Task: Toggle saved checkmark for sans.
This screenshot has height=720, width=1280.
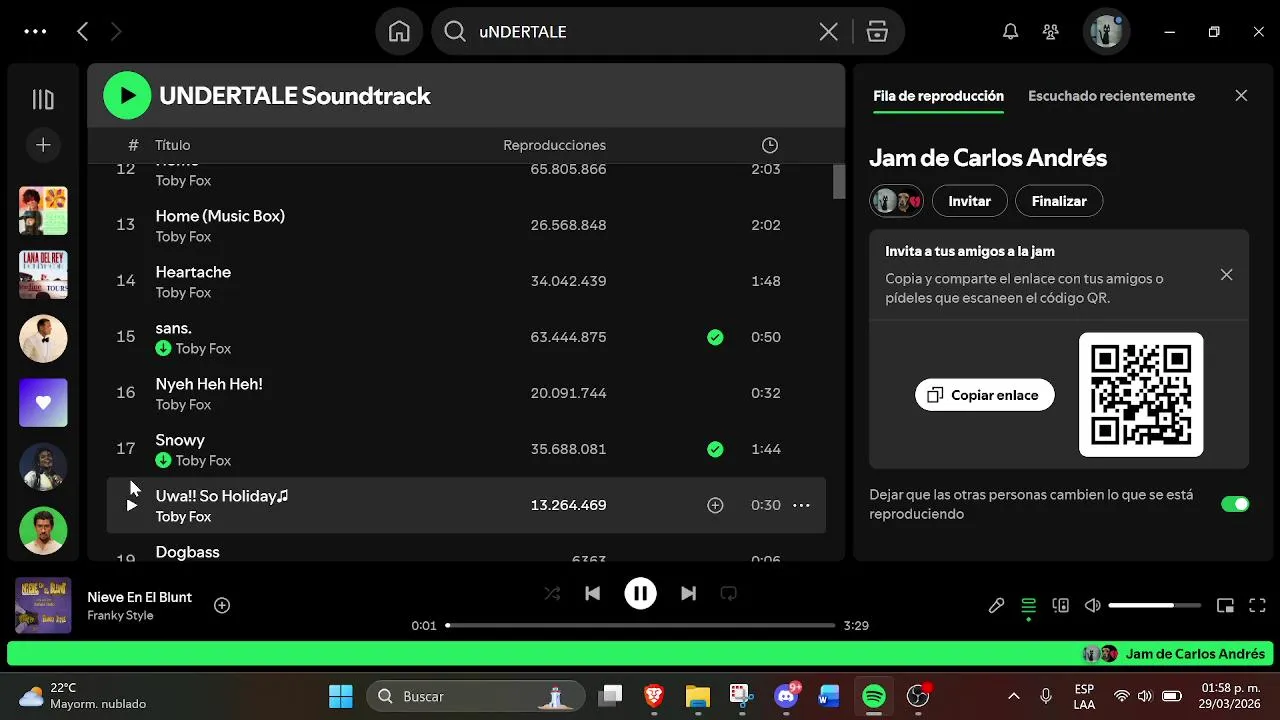Action: click(715, 337)
